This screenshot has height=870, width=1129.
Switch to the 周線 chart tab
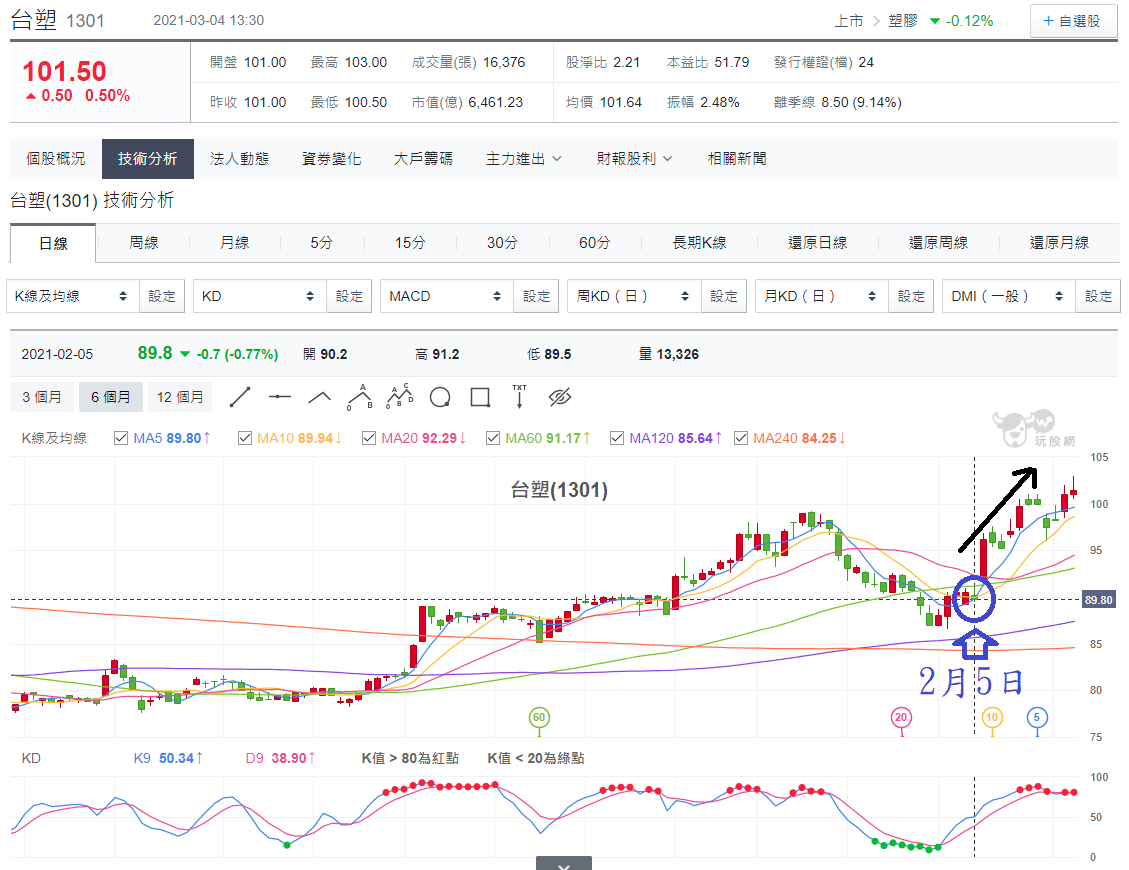click(143, 243)
